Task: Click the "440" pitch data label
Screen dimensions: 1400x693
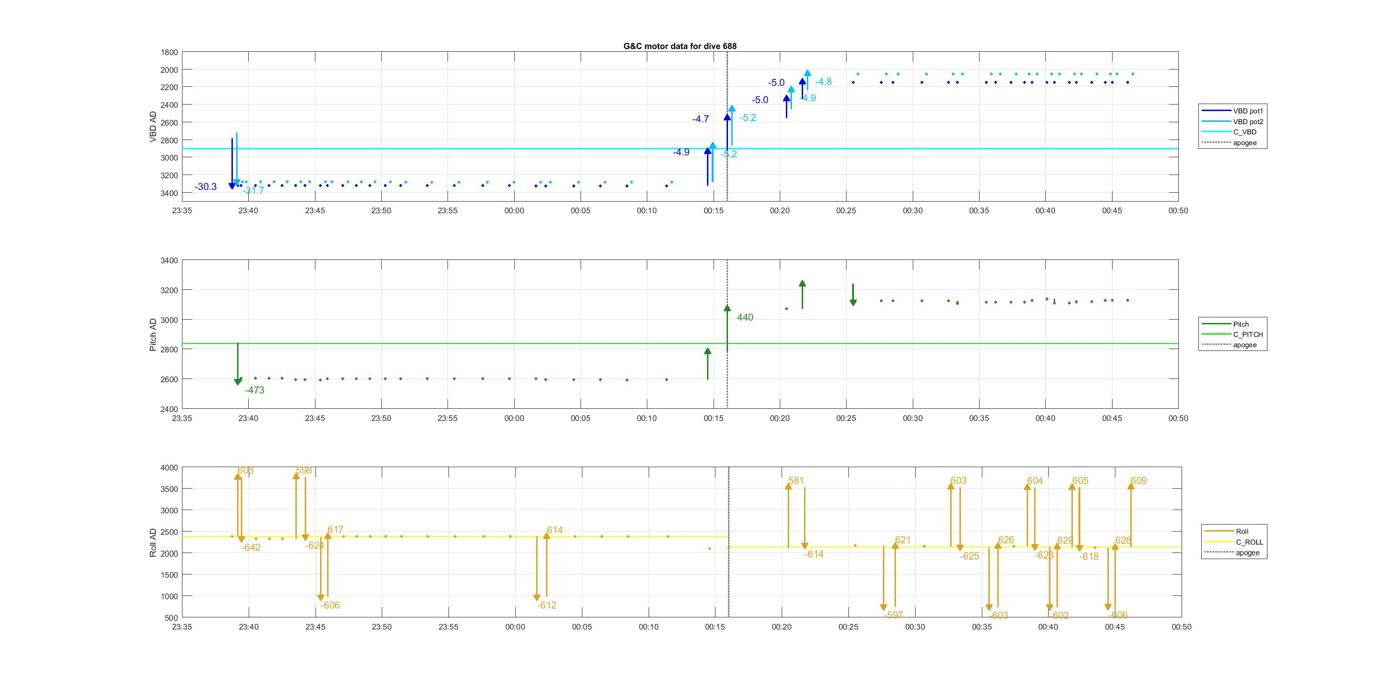Action: tap(745, 318)
